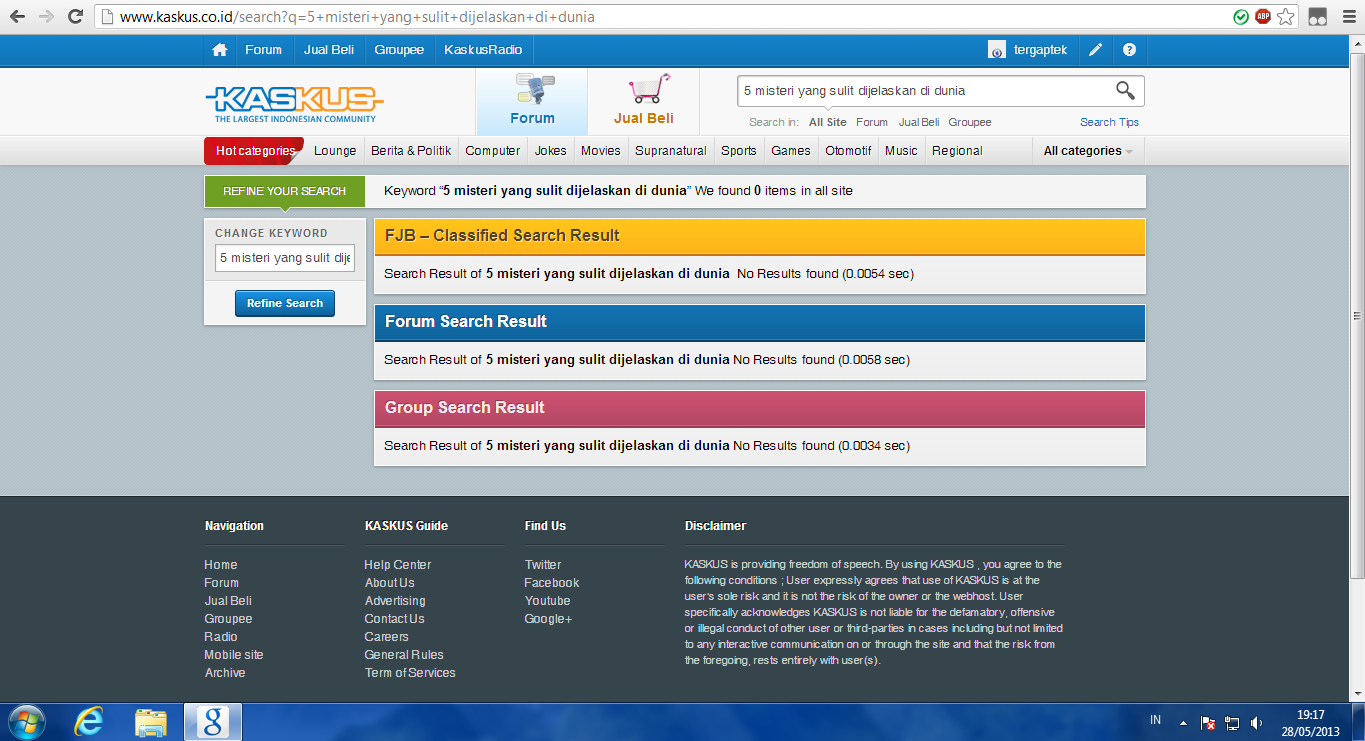Set search scope to Groupee
Image resolution: width=1365 pixels, height=741 pixels.
tap(970, 122)
